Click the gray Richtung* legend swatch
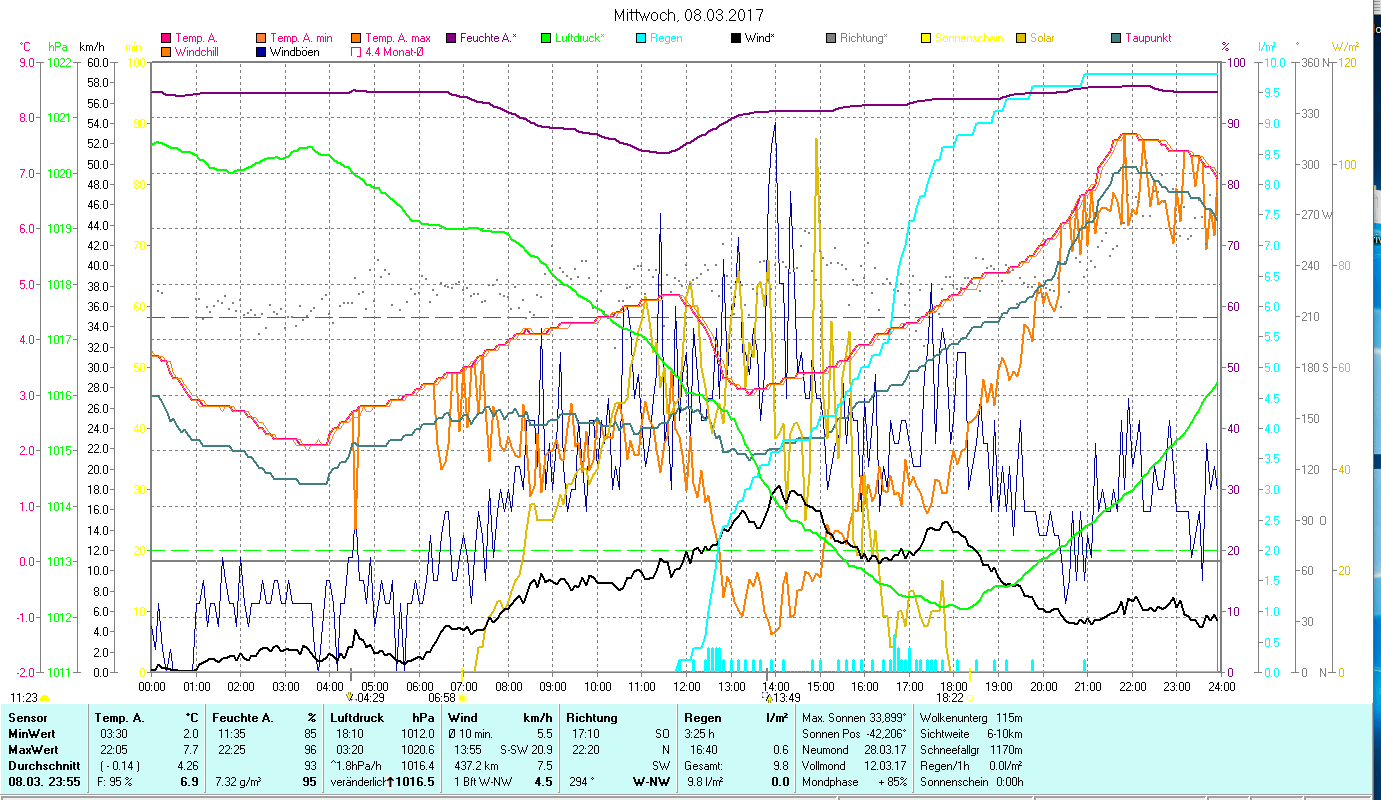This screenshot has height=800, width=1381. 831,38
